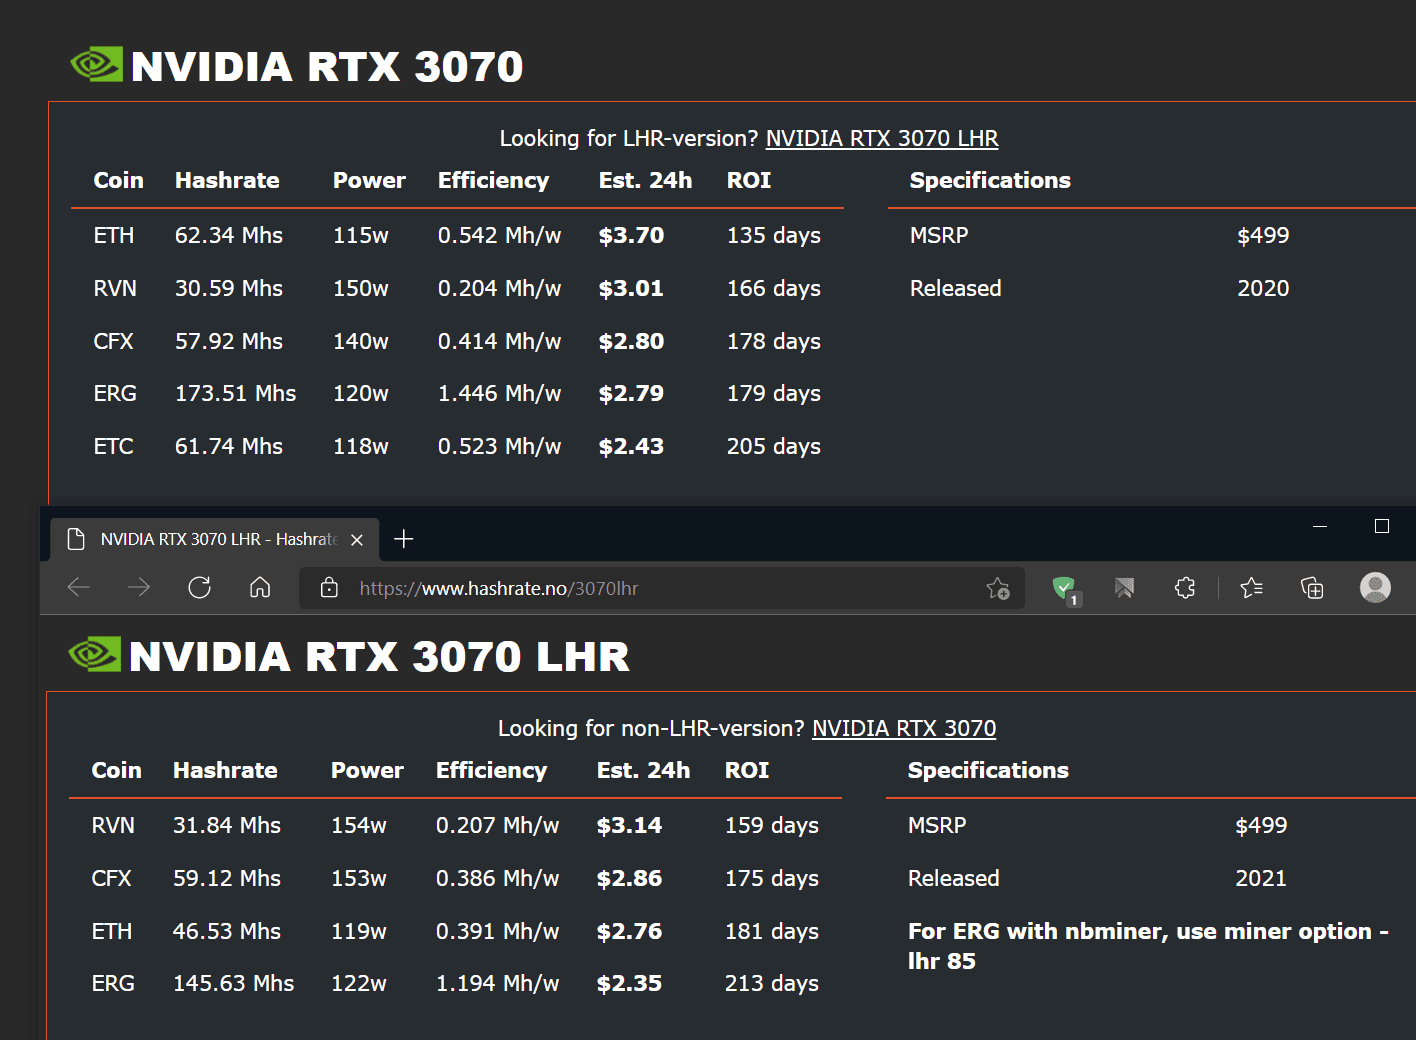Click the 135 days ROI value
This screenshot has height=1040, width=1416.
click(x=774, y=235)
